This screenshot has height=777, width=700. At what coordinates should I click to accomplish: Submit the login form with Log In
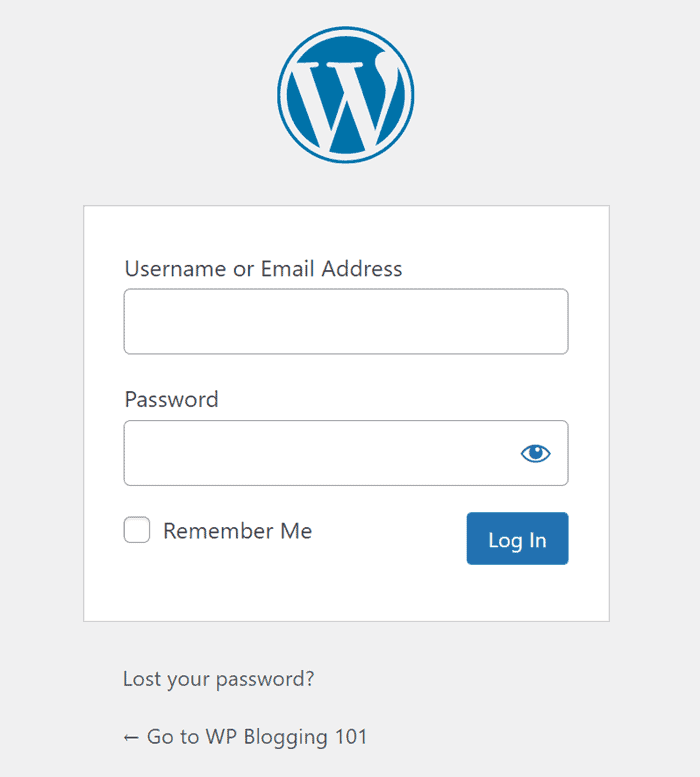tap(517, 539)
